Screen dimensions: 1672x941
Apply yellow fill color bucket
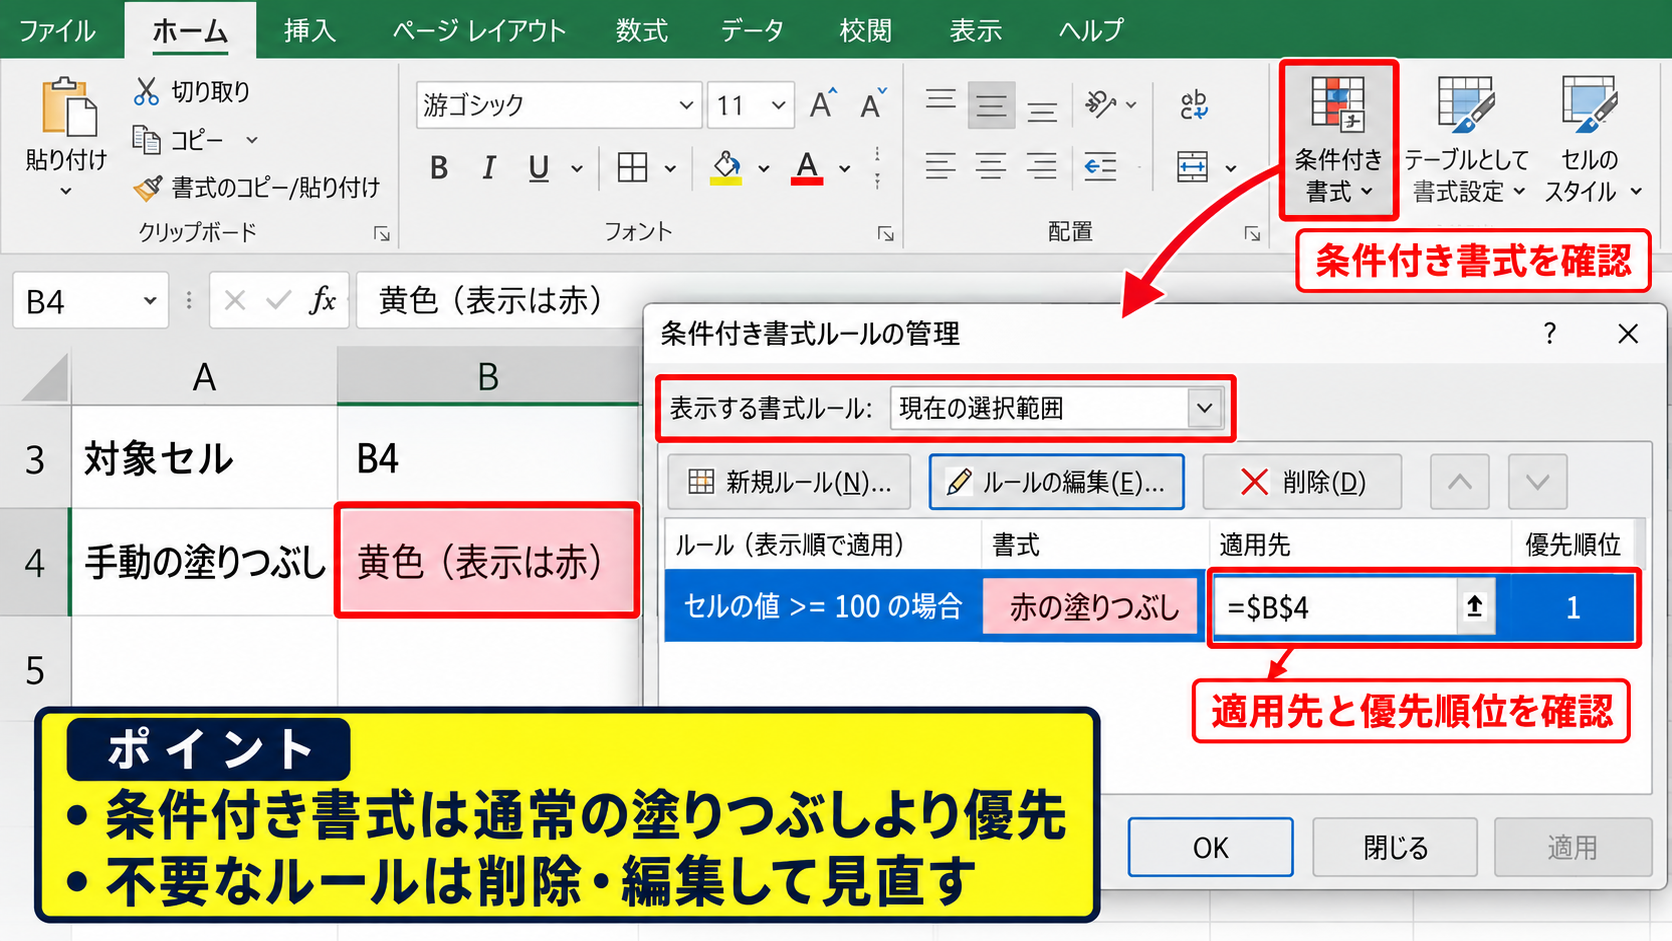point(726,168)
